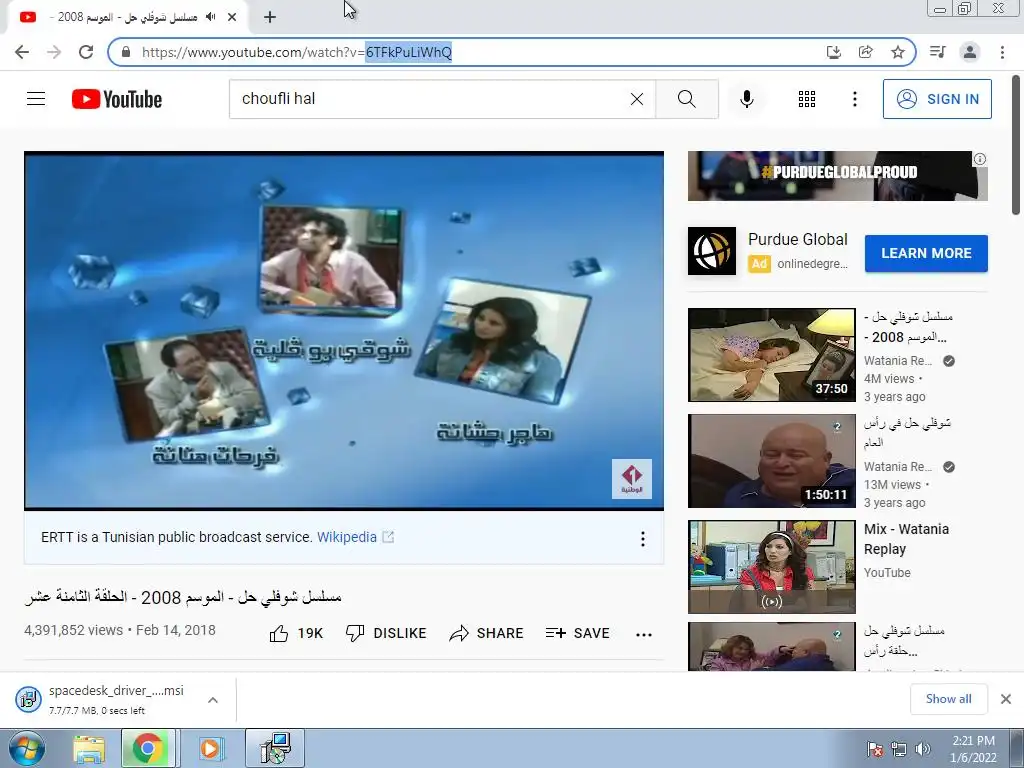Open the Mix - Watania Replay thumbnail
The height and width of the screenshot is (768, 1024).
click(x=771, y=566)
